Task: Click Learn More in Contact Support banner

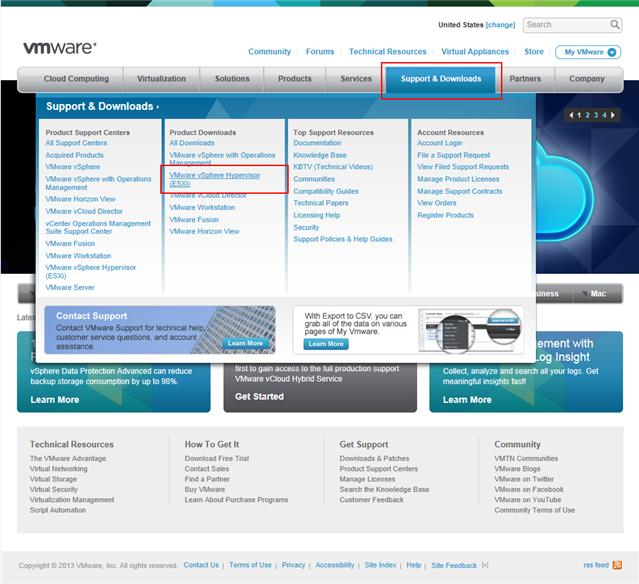Action: (x=245, y=344)
